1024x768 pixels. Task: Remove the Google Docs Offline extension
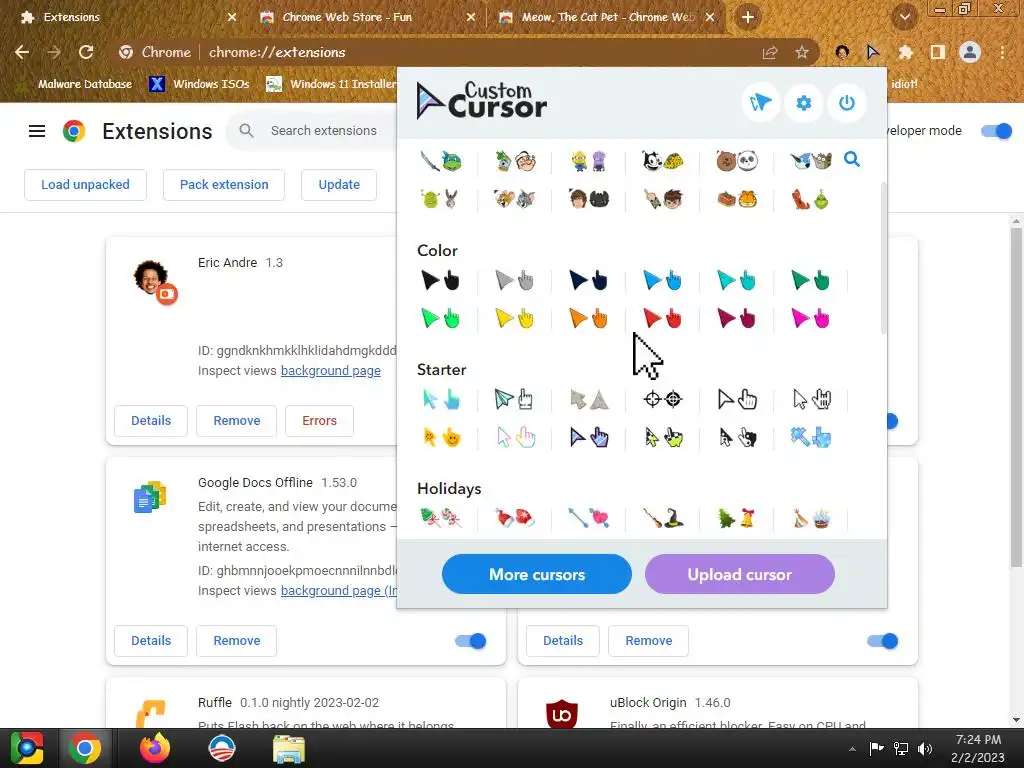coord(236,641)
